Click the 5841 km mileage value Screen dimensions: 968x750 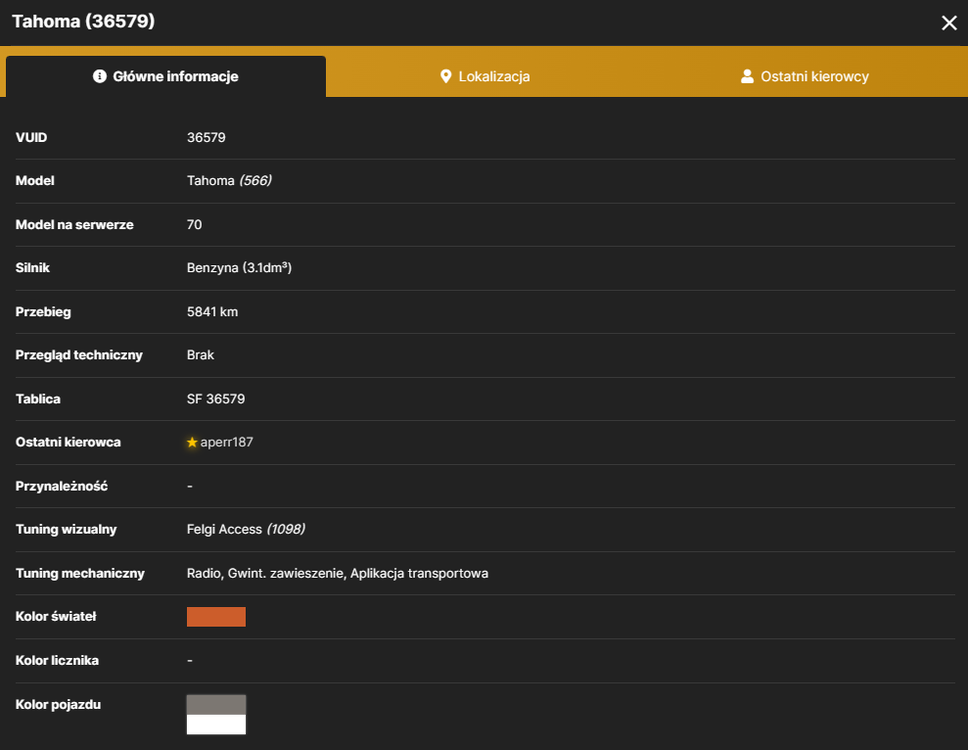(212, 312)
